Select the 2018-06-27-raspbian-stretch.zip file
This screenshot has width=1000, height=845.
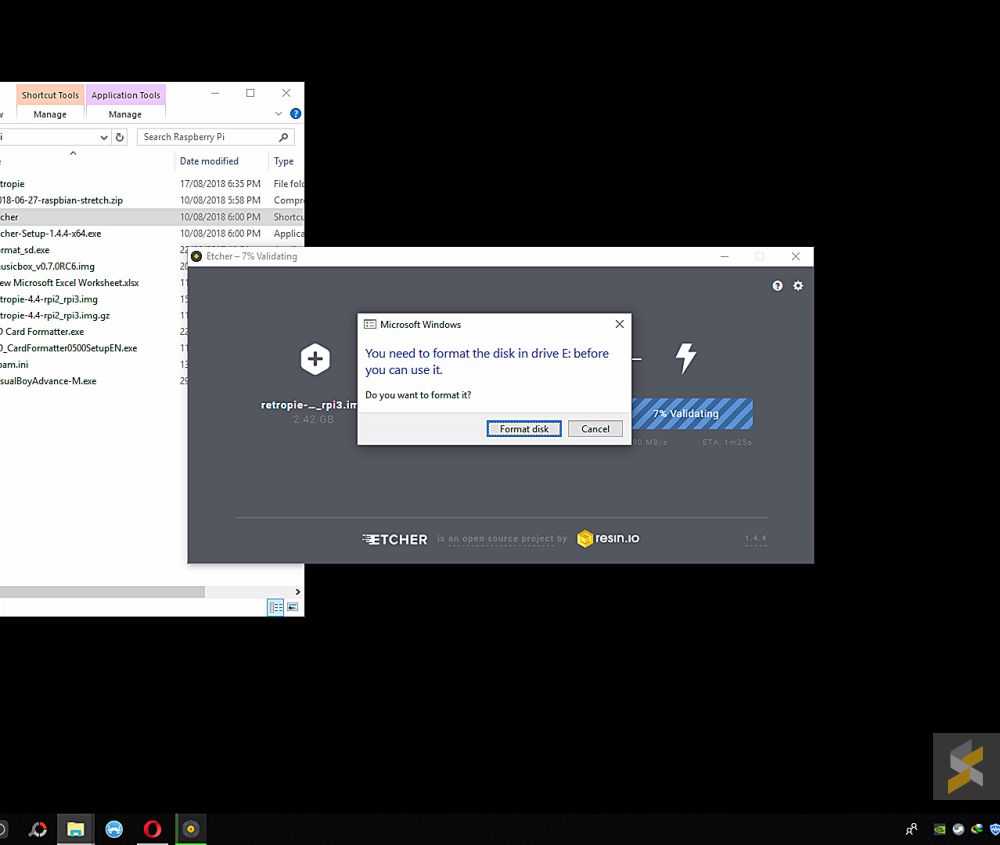click(x=151, y=200)
